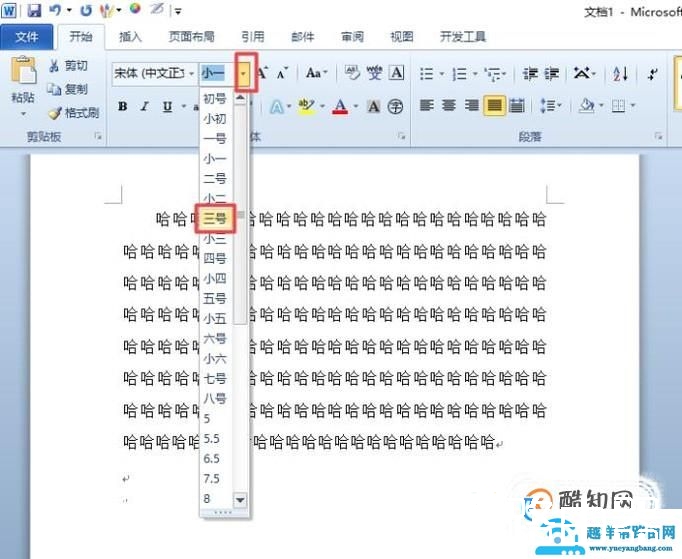Open the 文件 (File) tab
This screenshot has width=682, height=559.
27,37
